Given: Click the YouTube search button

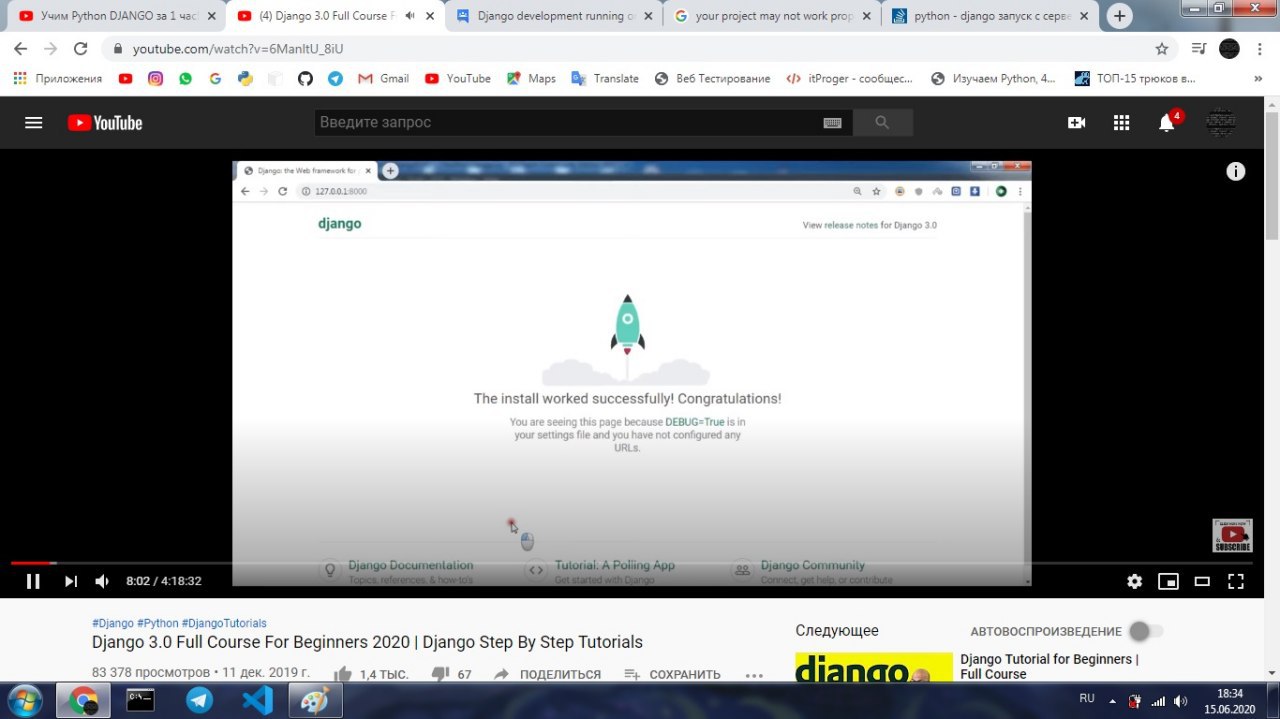Looking at the screenshot, I should coord(882,122).
